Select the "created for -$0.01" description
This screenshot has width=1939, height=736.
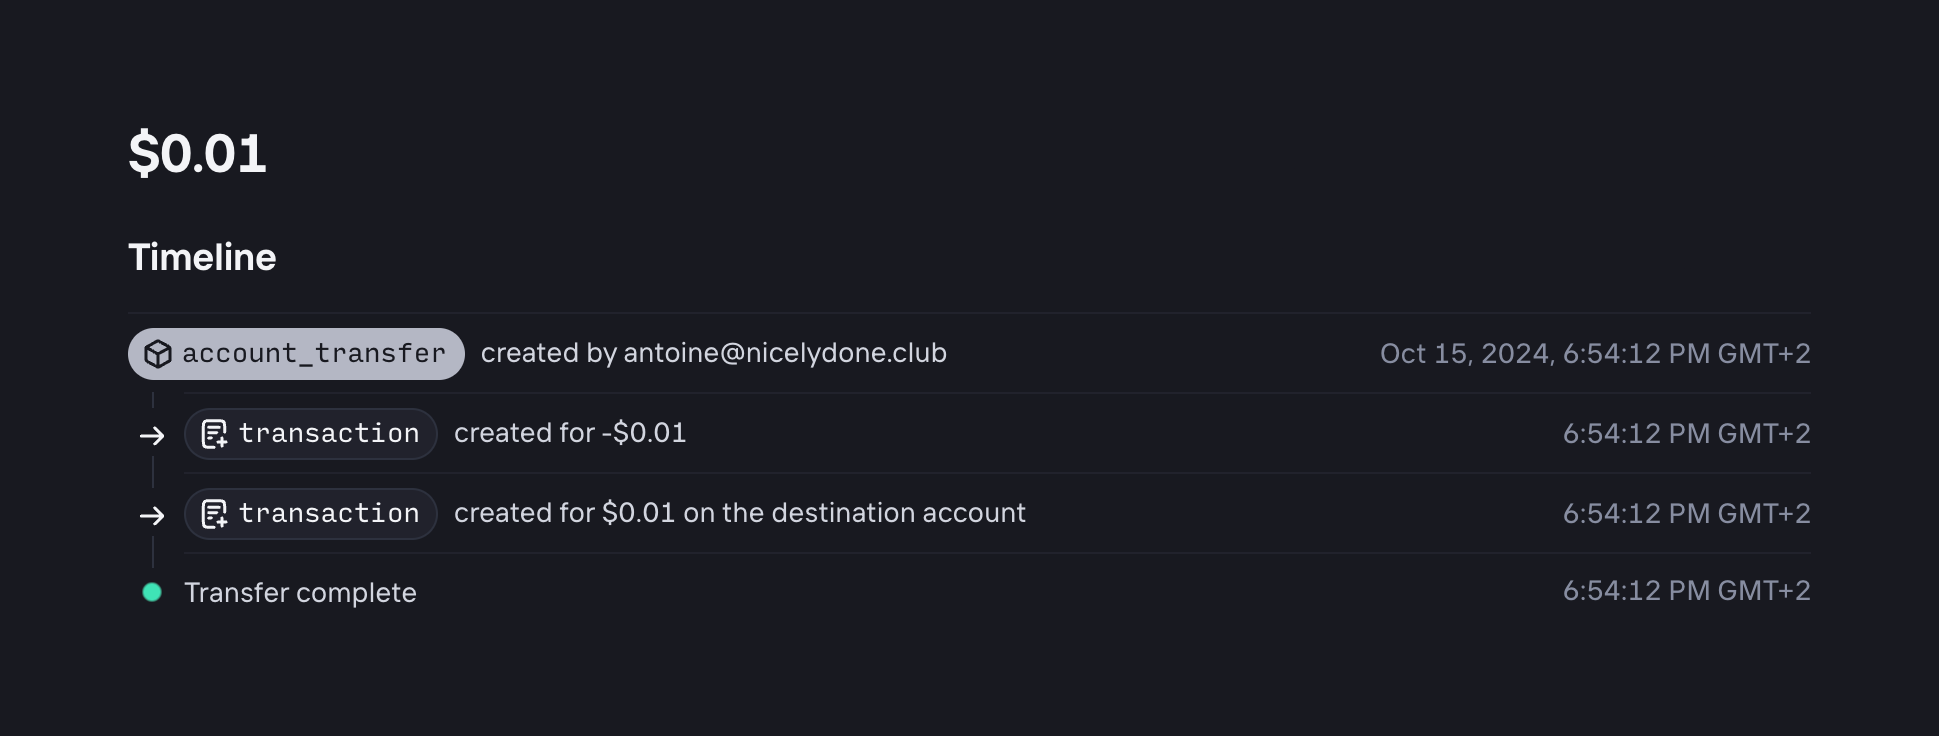(570, 433)
